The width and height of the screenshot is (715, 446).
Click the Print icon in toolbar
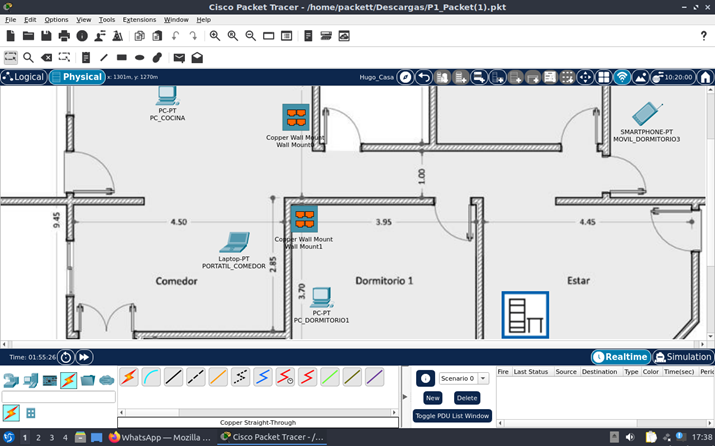pos(65,36)
